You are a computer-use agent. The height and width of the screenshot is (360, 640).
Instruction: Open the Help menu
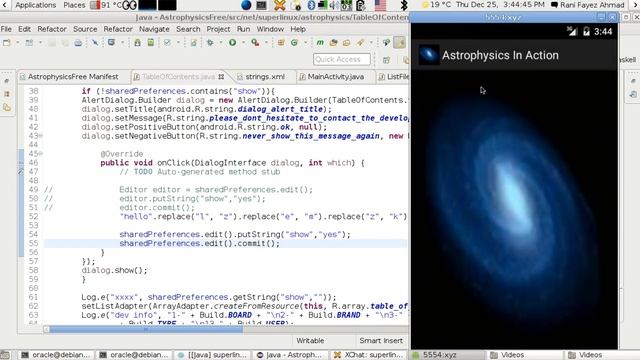298,29
